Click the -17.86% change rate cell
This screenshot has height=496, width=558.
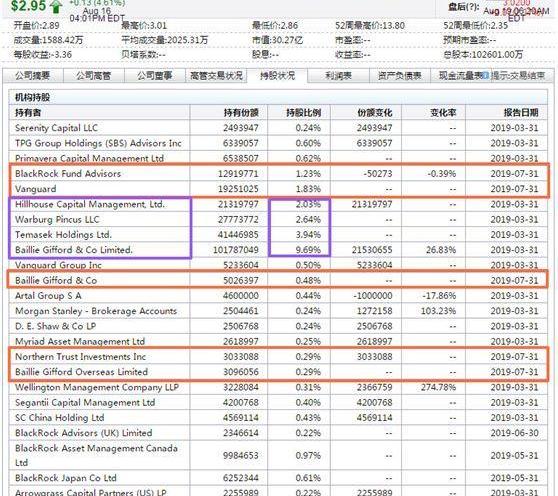tap(439, 296)
